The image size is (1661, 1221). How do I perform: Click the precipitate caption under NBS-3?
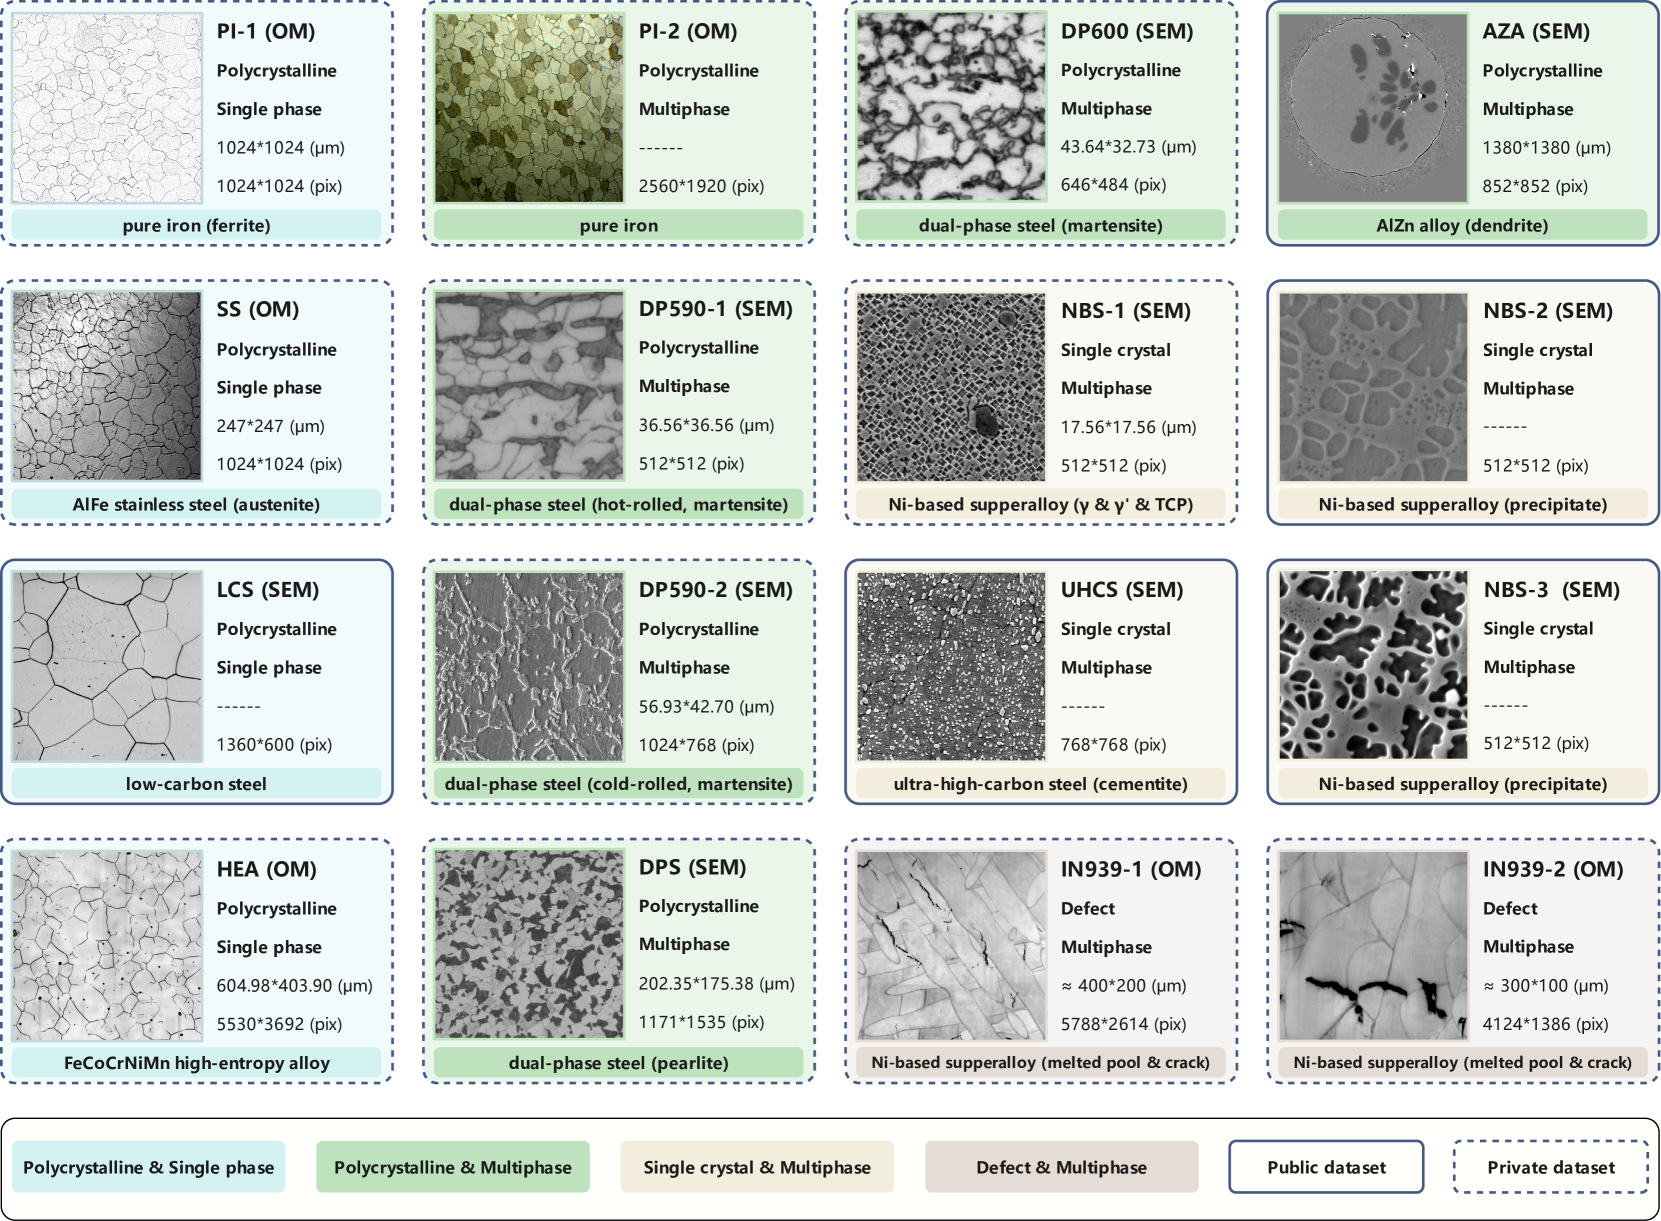[1462, 783]
